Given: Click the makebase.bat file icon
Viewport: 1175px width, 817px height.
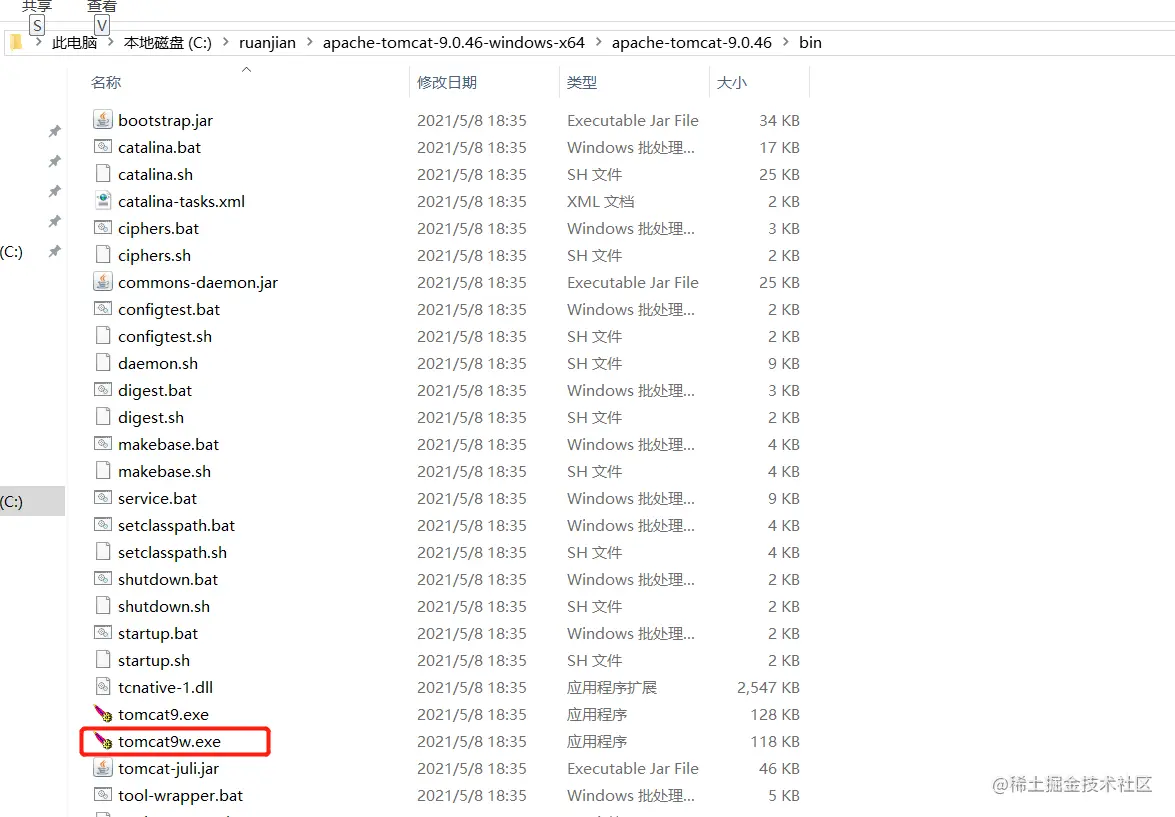Looking at the screenshot, I should (103, 444).
